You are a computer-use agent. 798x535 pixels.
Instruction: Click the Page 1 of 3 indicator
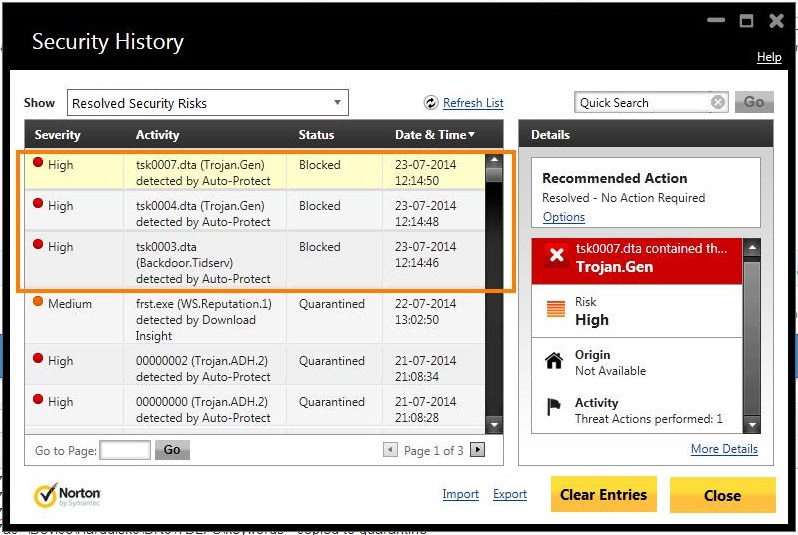point(434,450)
